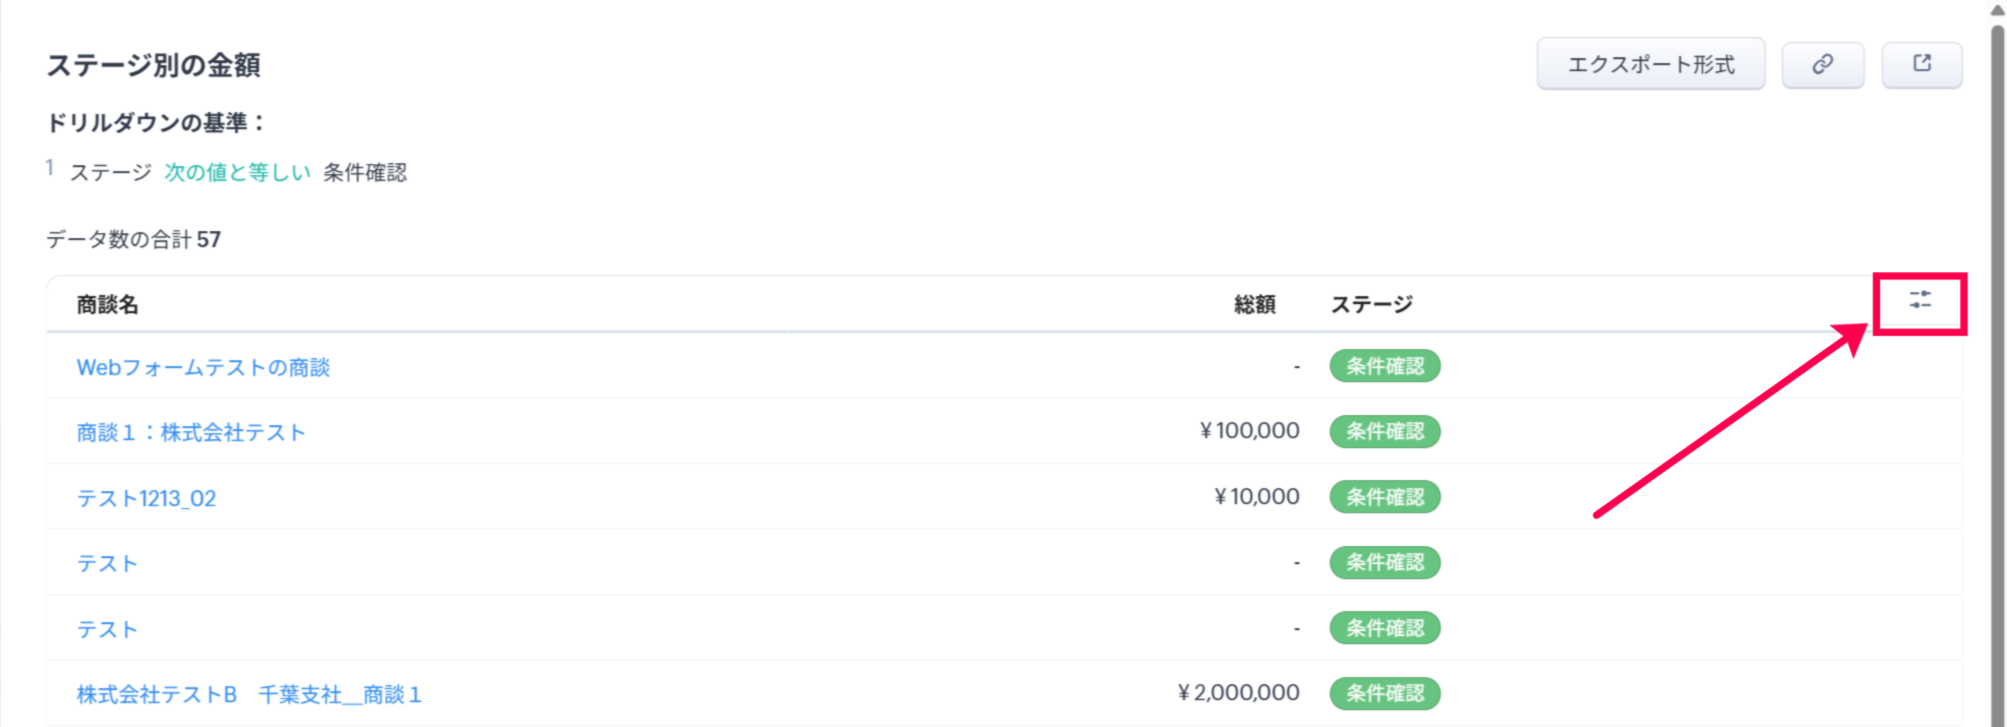Click the 総額 column header
Image resolution: width=2007 pixels, height=727 pixels.
tap(1254, 305)
